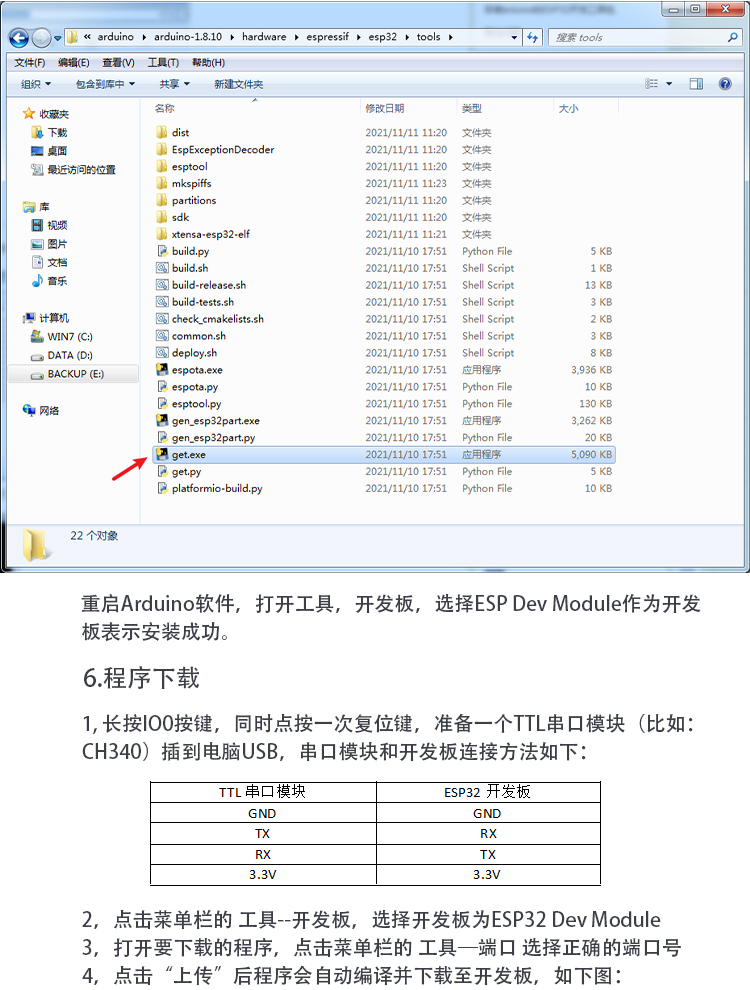Image resolution: width=750 pixels, height=990 pixels.
Task: Click the back navigation arrow button
Action: [x=19, y=38]
